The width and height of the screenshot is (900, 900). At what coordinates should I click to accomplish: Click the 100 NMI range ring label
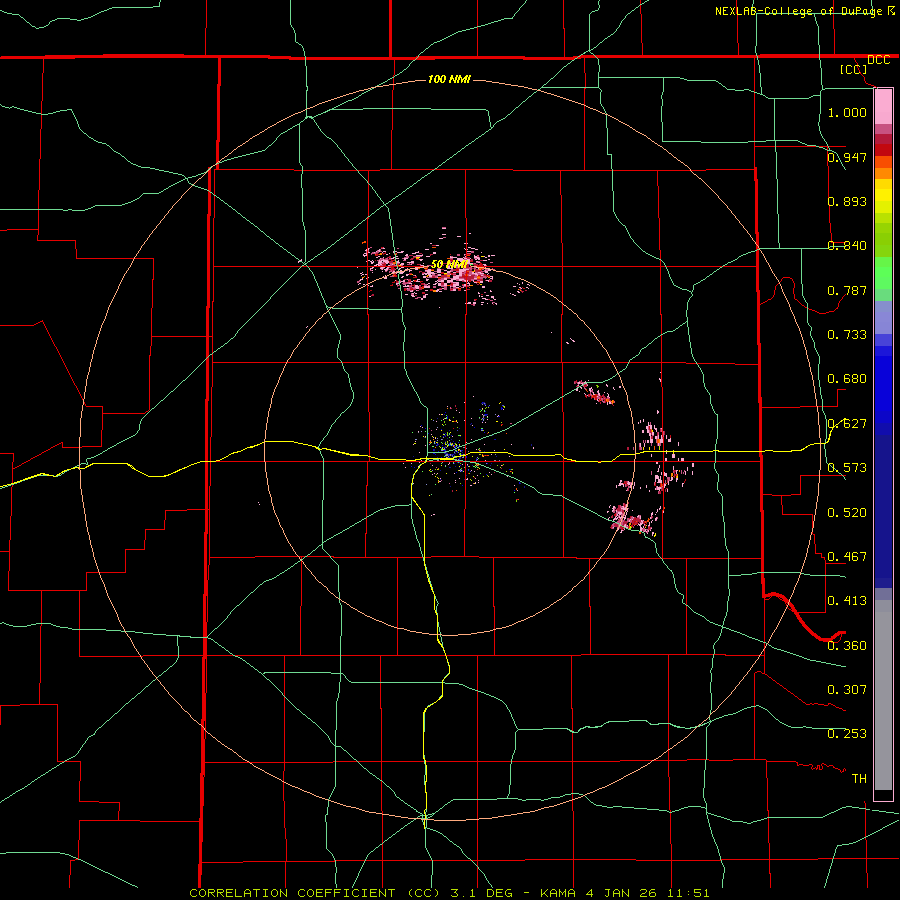pos(449,79)
